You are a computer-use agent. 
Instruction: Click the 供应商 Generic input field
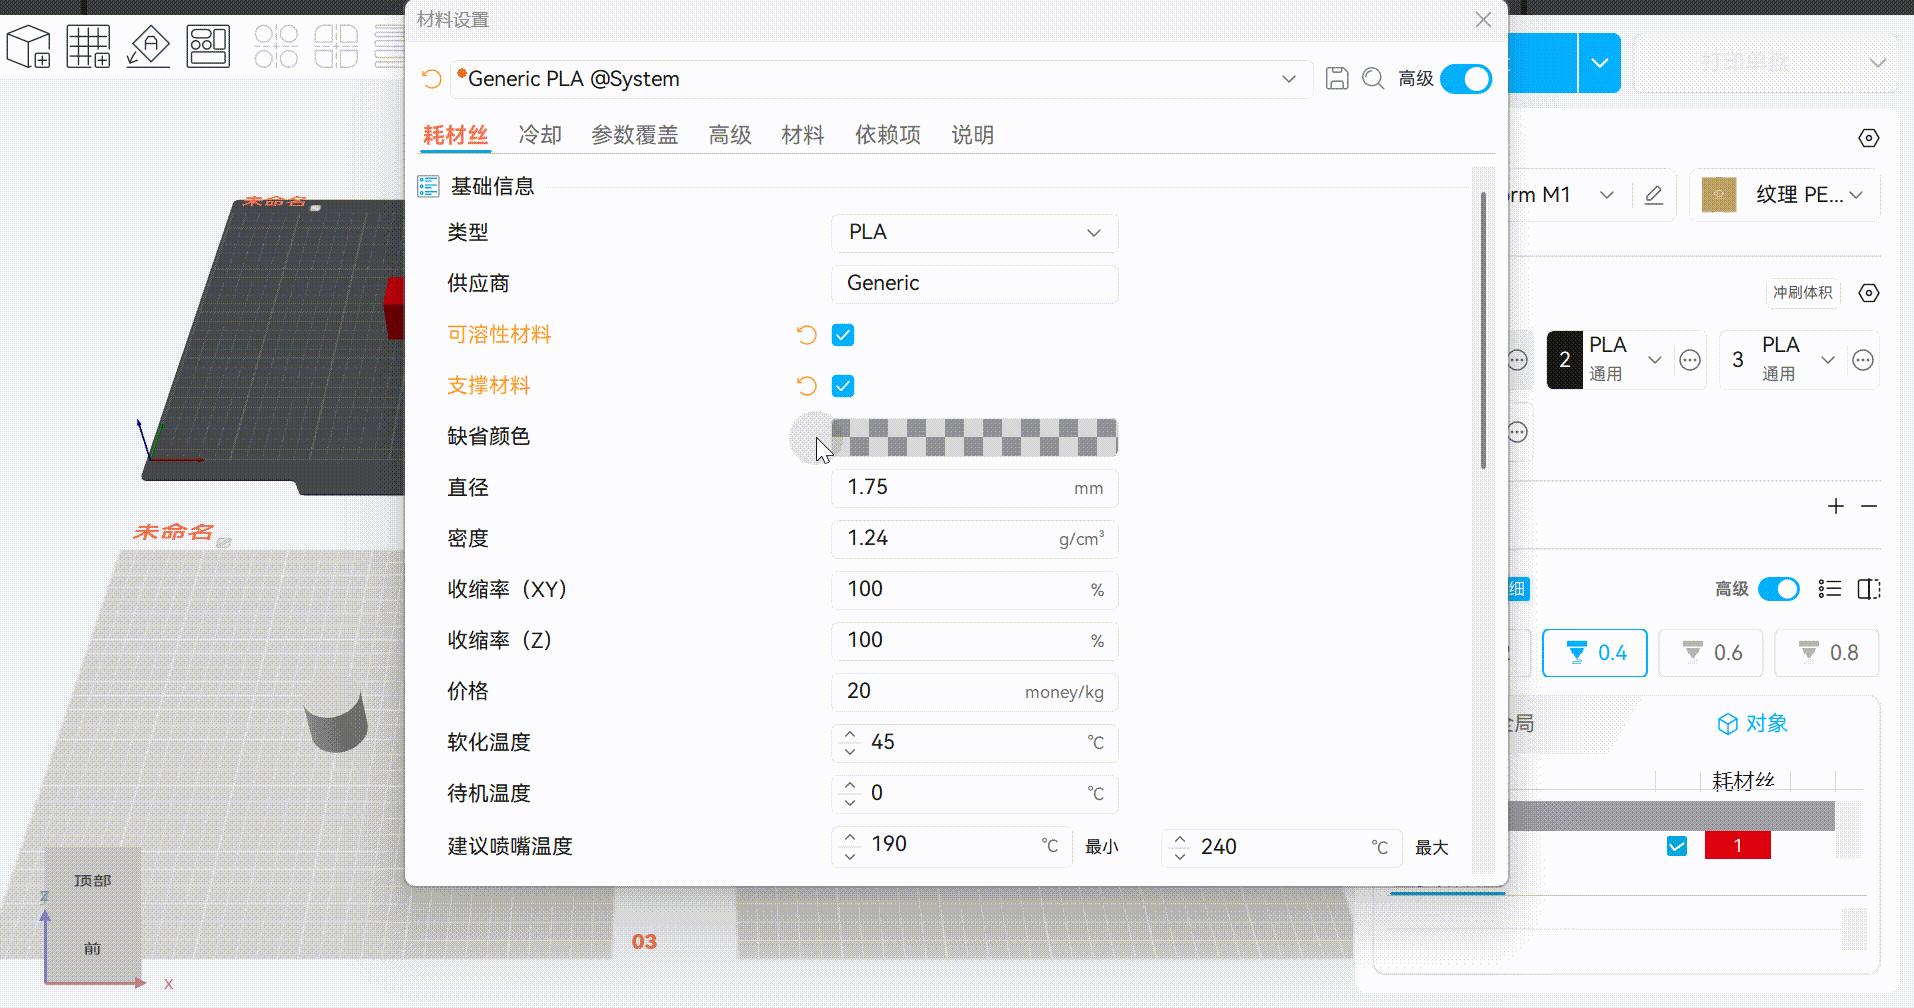975,284
